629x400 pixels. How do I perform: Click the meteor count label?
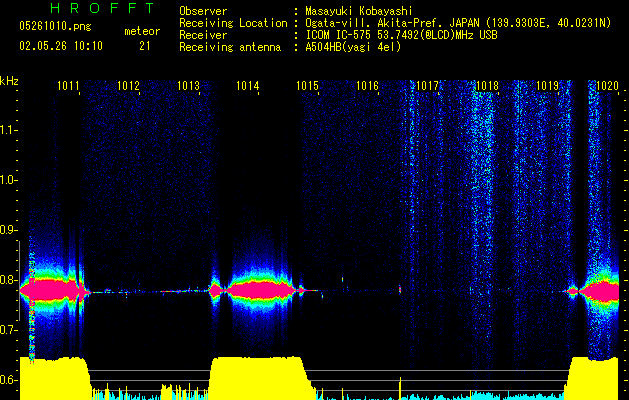pyautogui.click(x=142, y=31)
